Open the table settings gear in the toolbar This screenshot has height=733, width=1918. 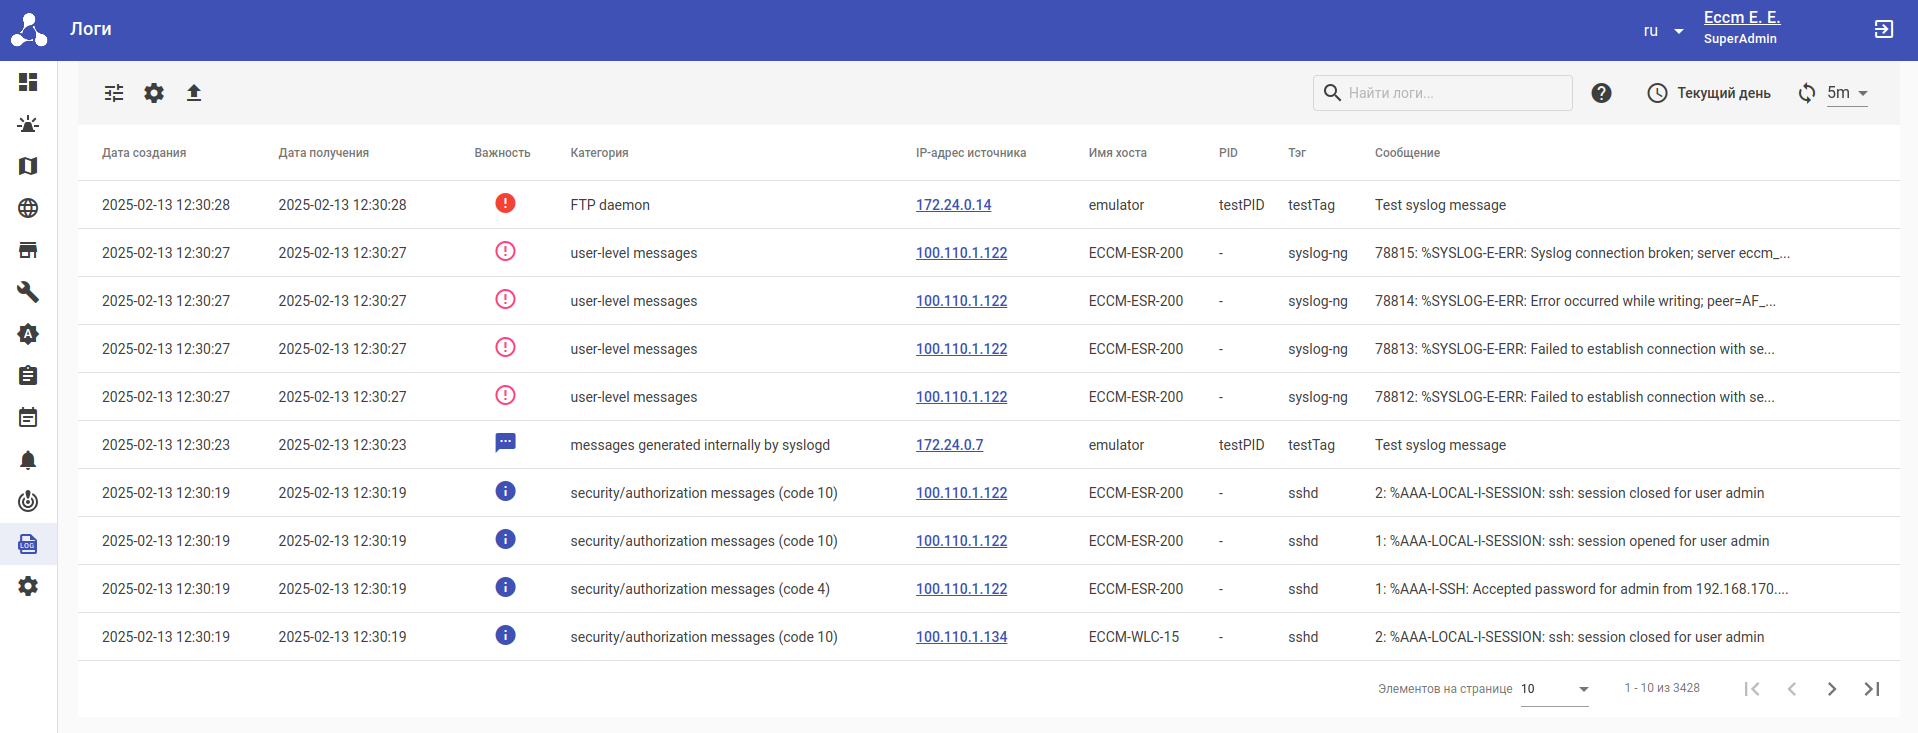tap(154, 93)
